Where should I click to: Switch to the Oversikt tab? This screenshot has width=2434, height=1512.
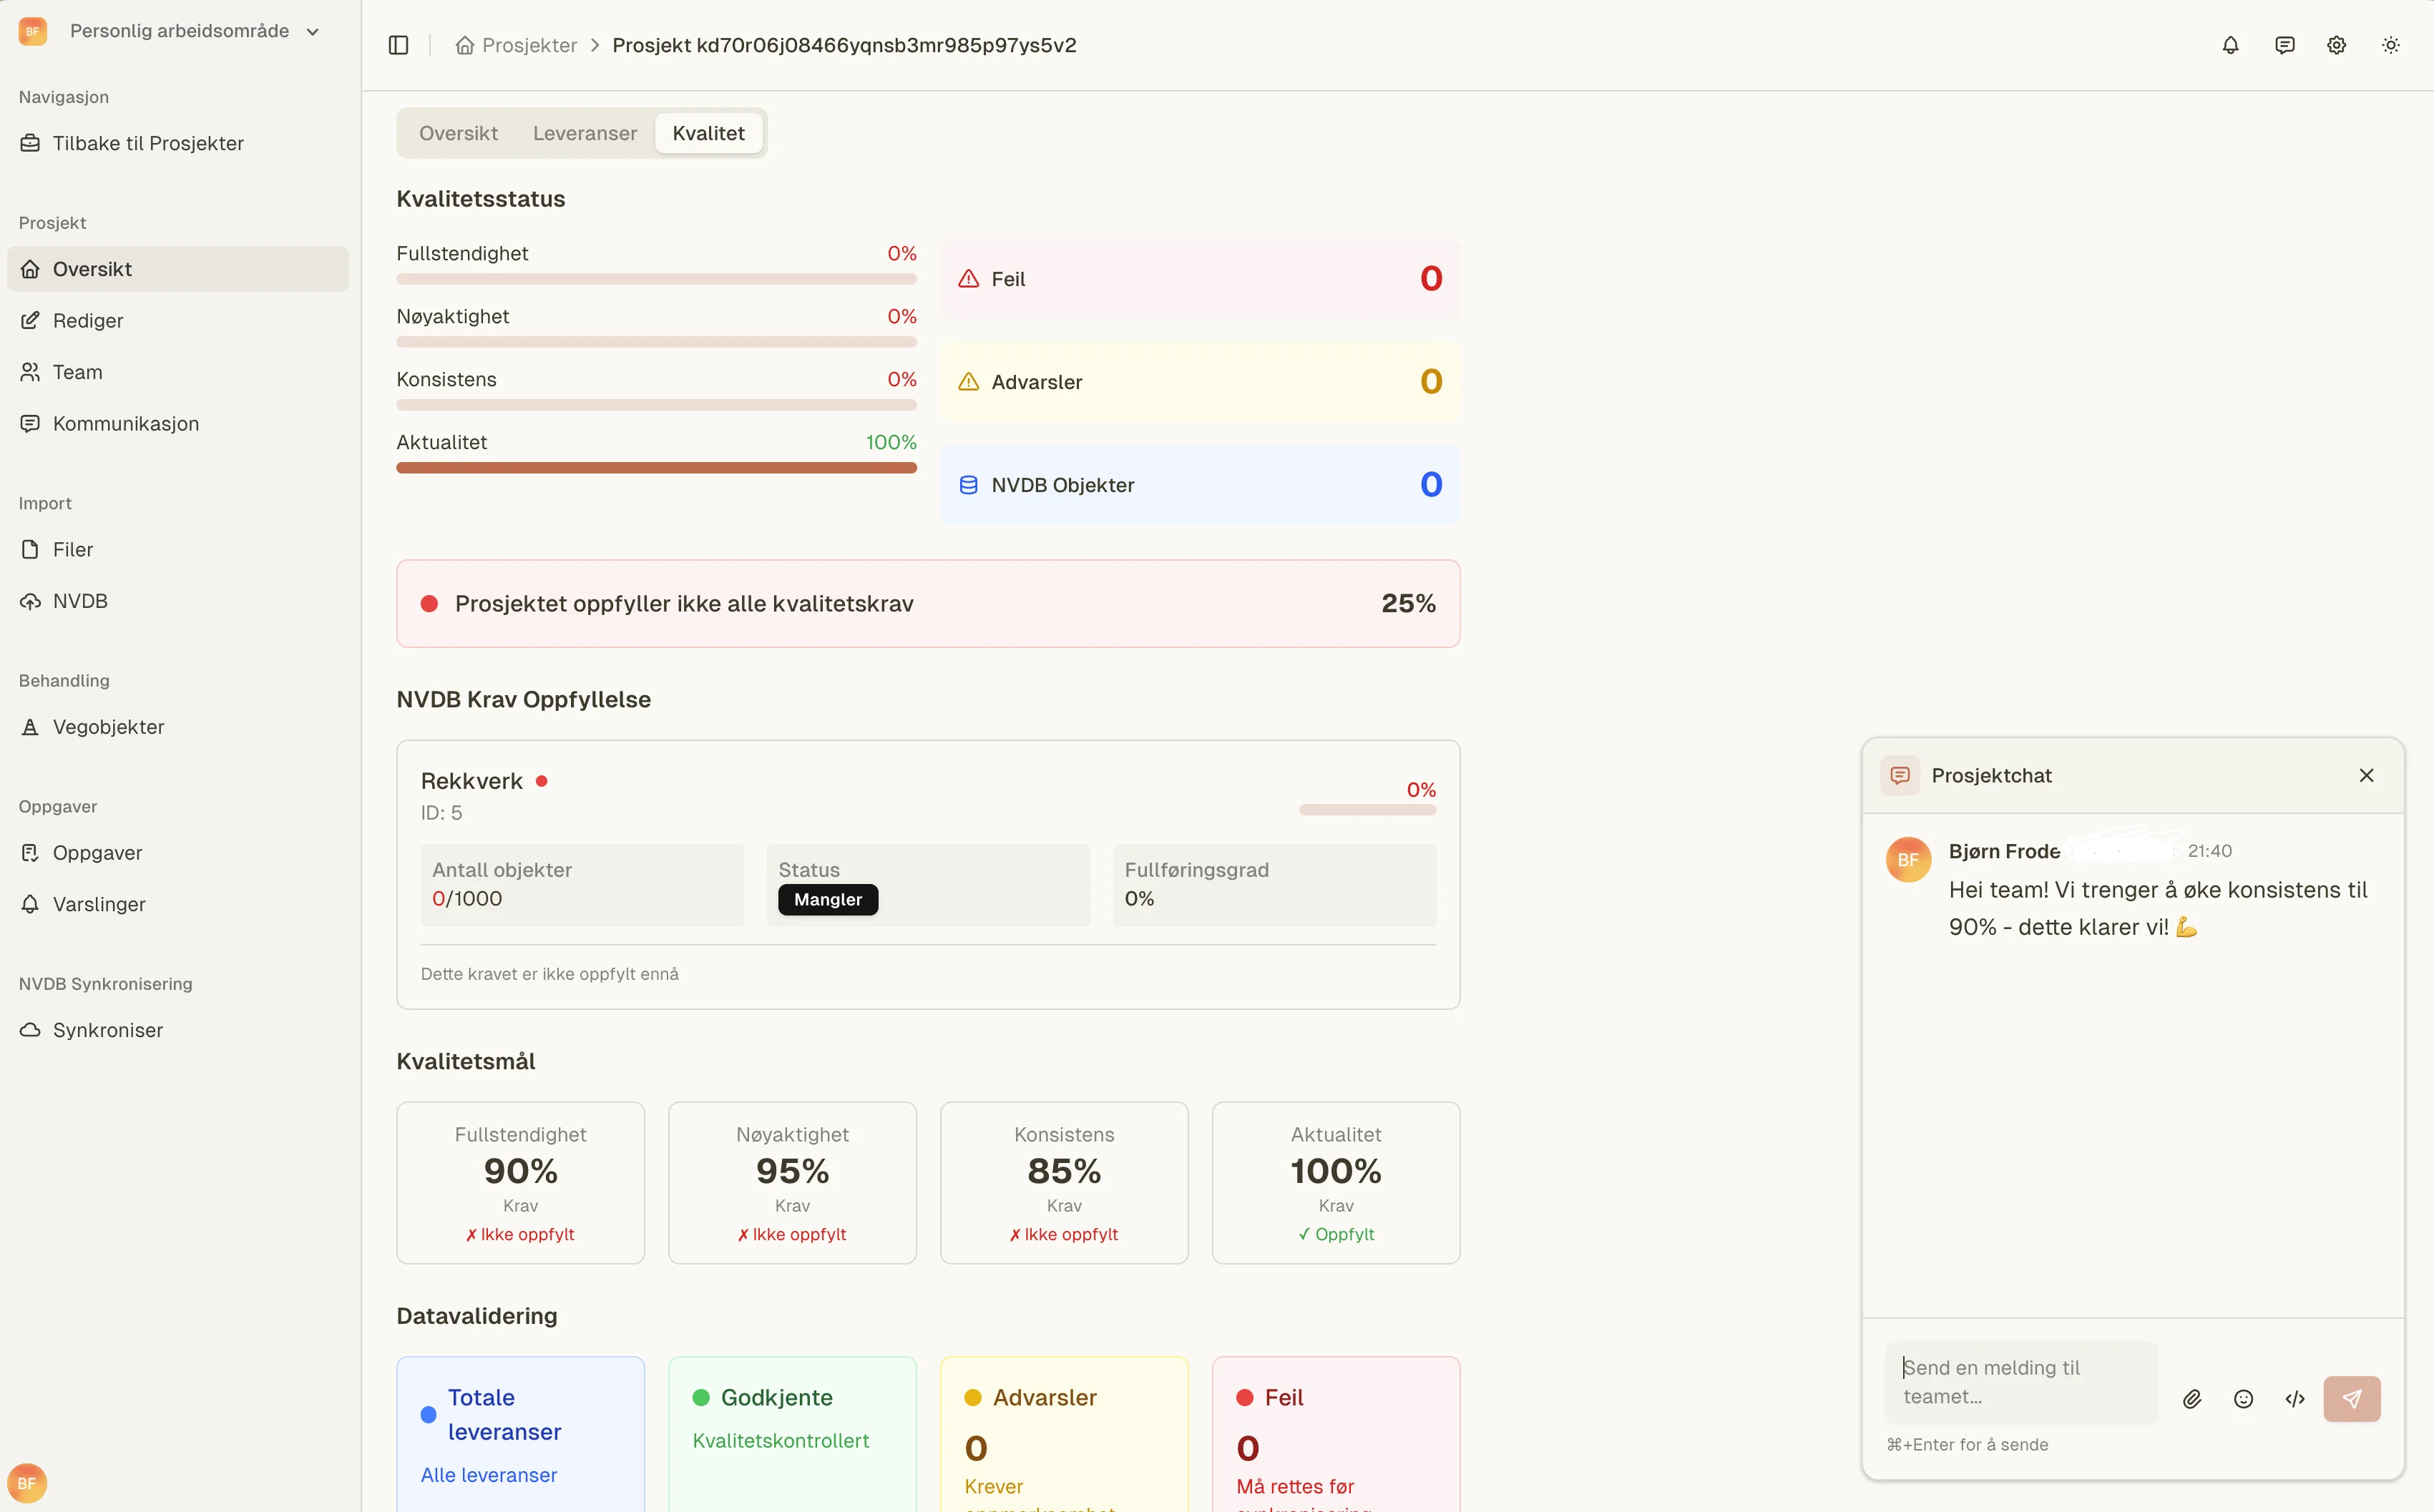(x=458, y=133)
